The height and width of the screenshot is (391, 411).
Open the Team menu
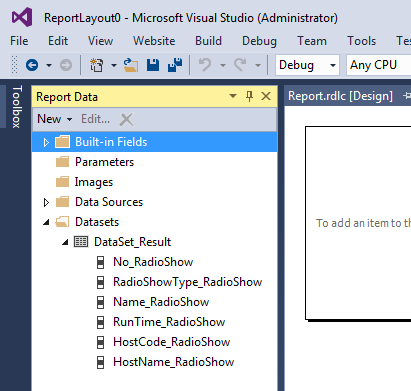click(x=312, y=41)
